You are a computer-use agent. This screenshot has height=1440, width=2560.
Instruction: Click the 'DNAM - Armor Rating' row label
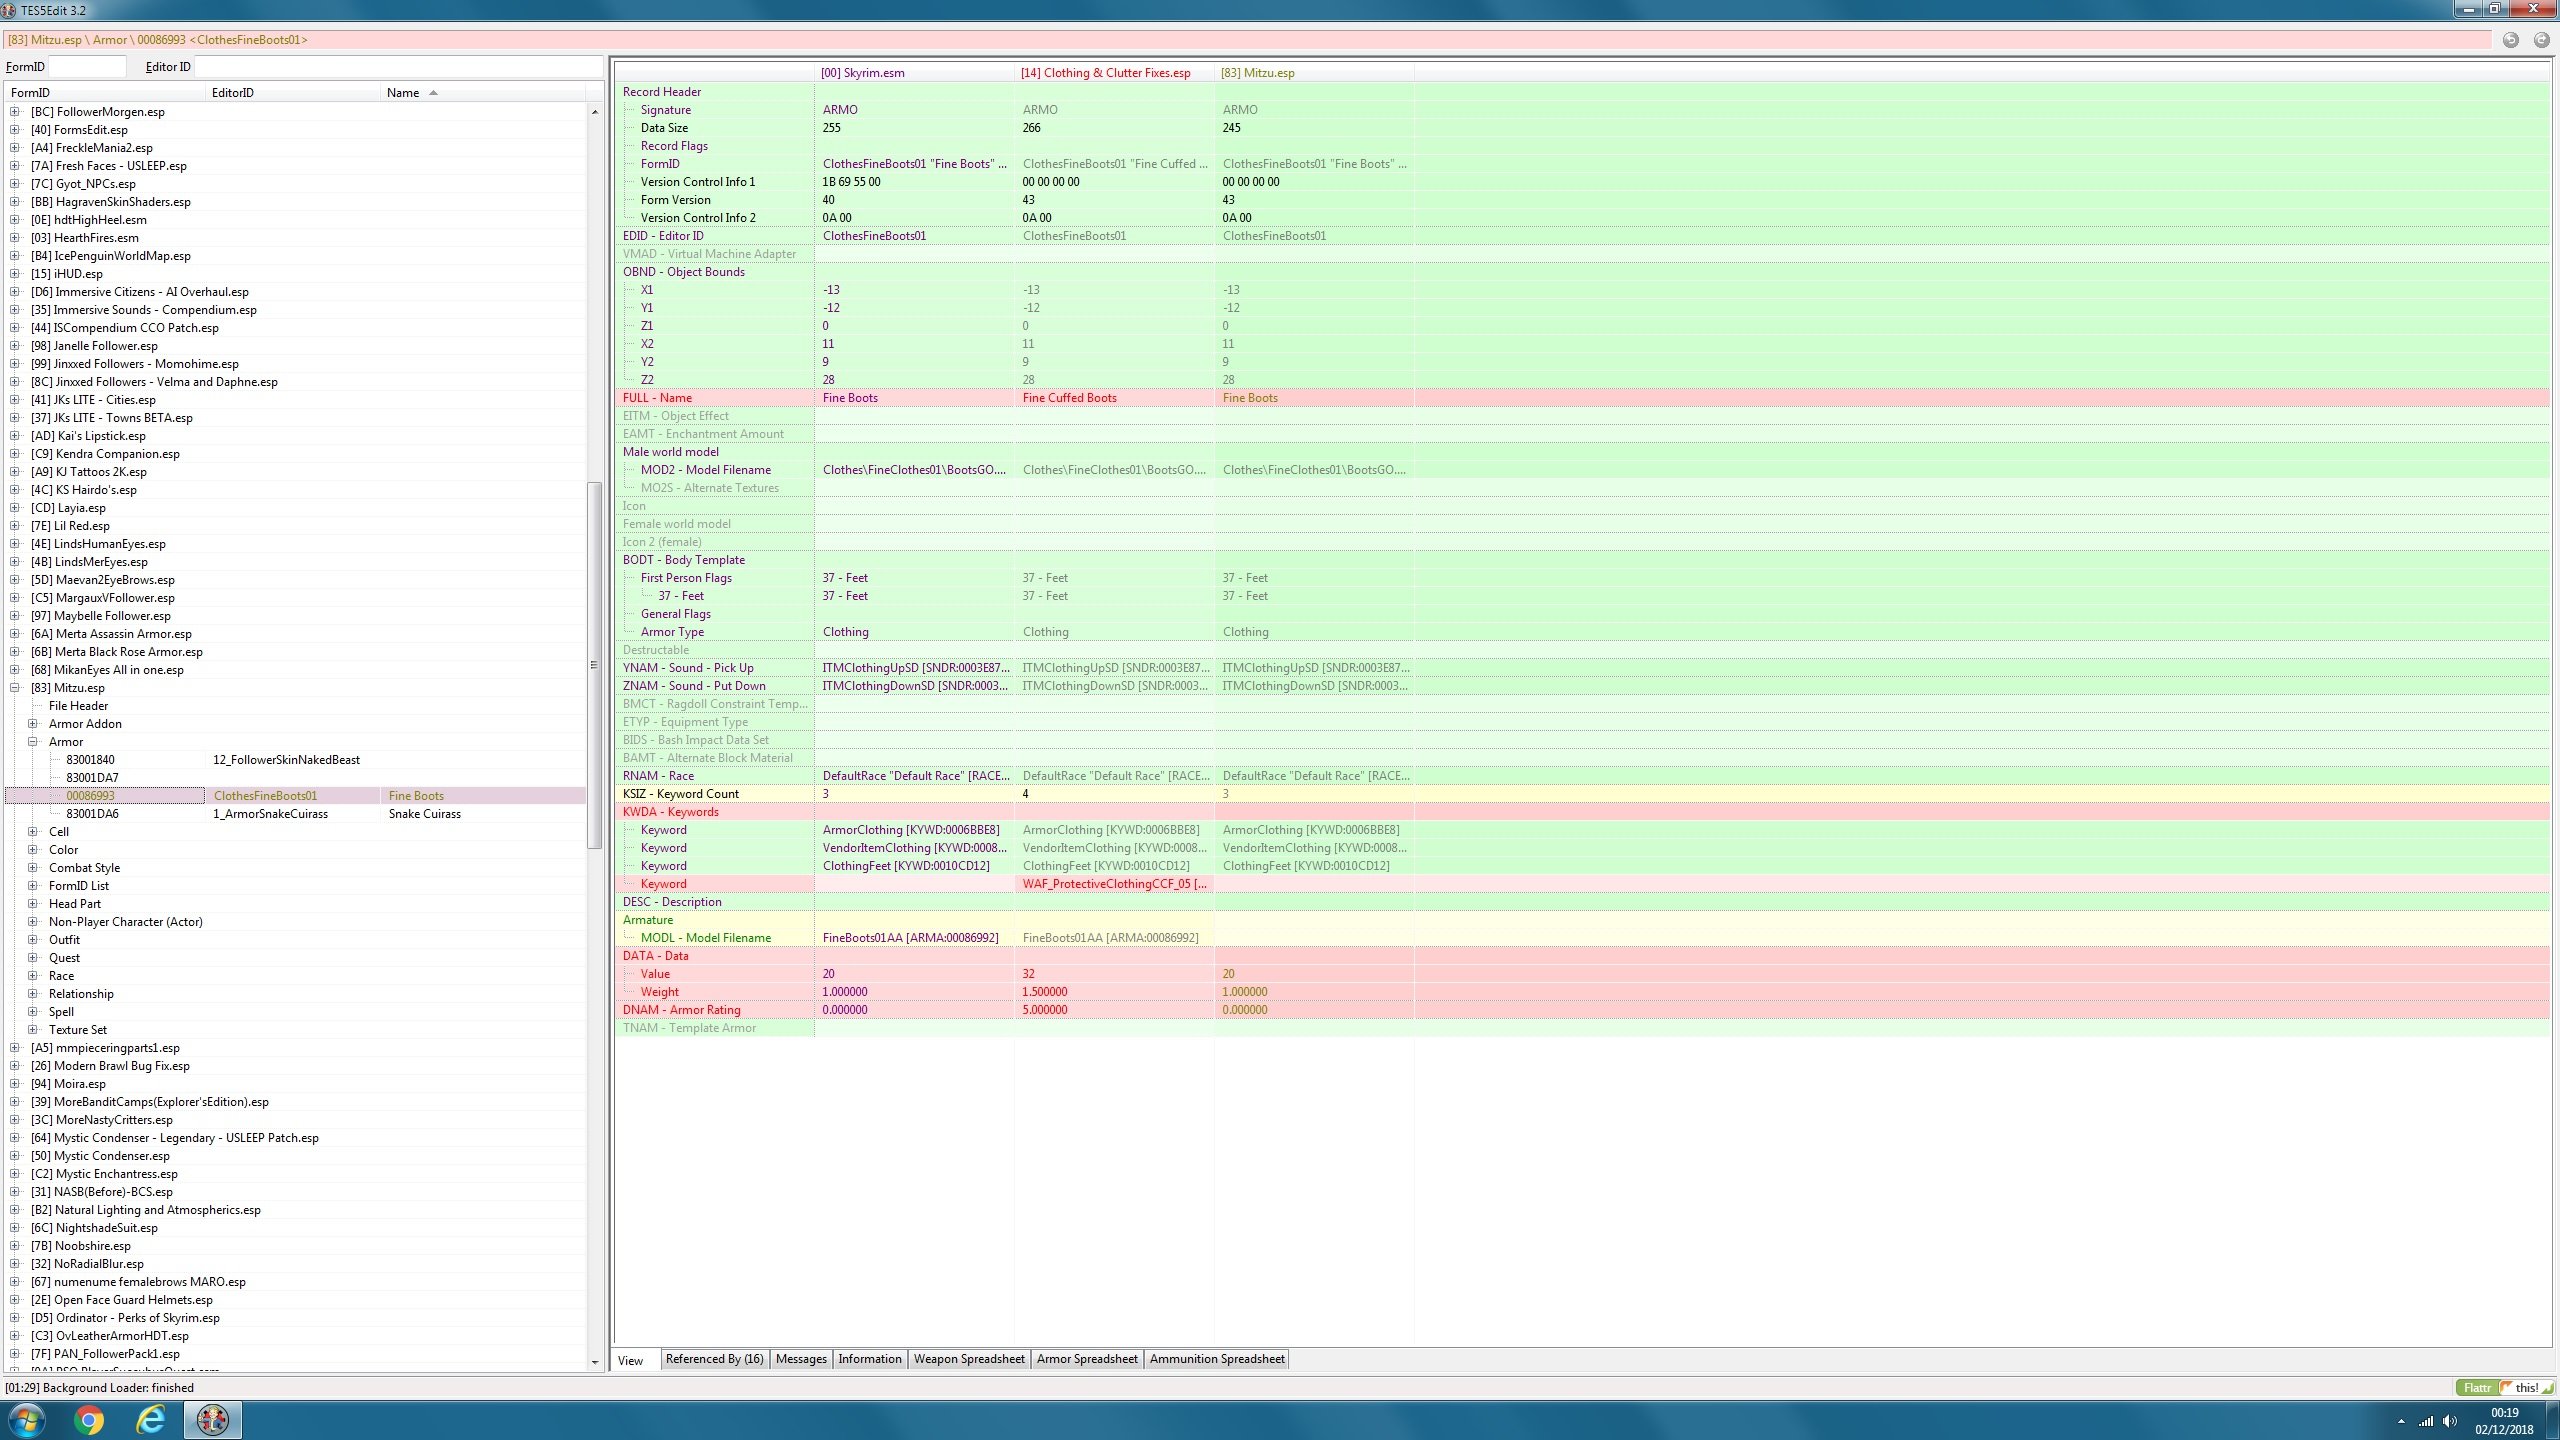[681, 1010]
